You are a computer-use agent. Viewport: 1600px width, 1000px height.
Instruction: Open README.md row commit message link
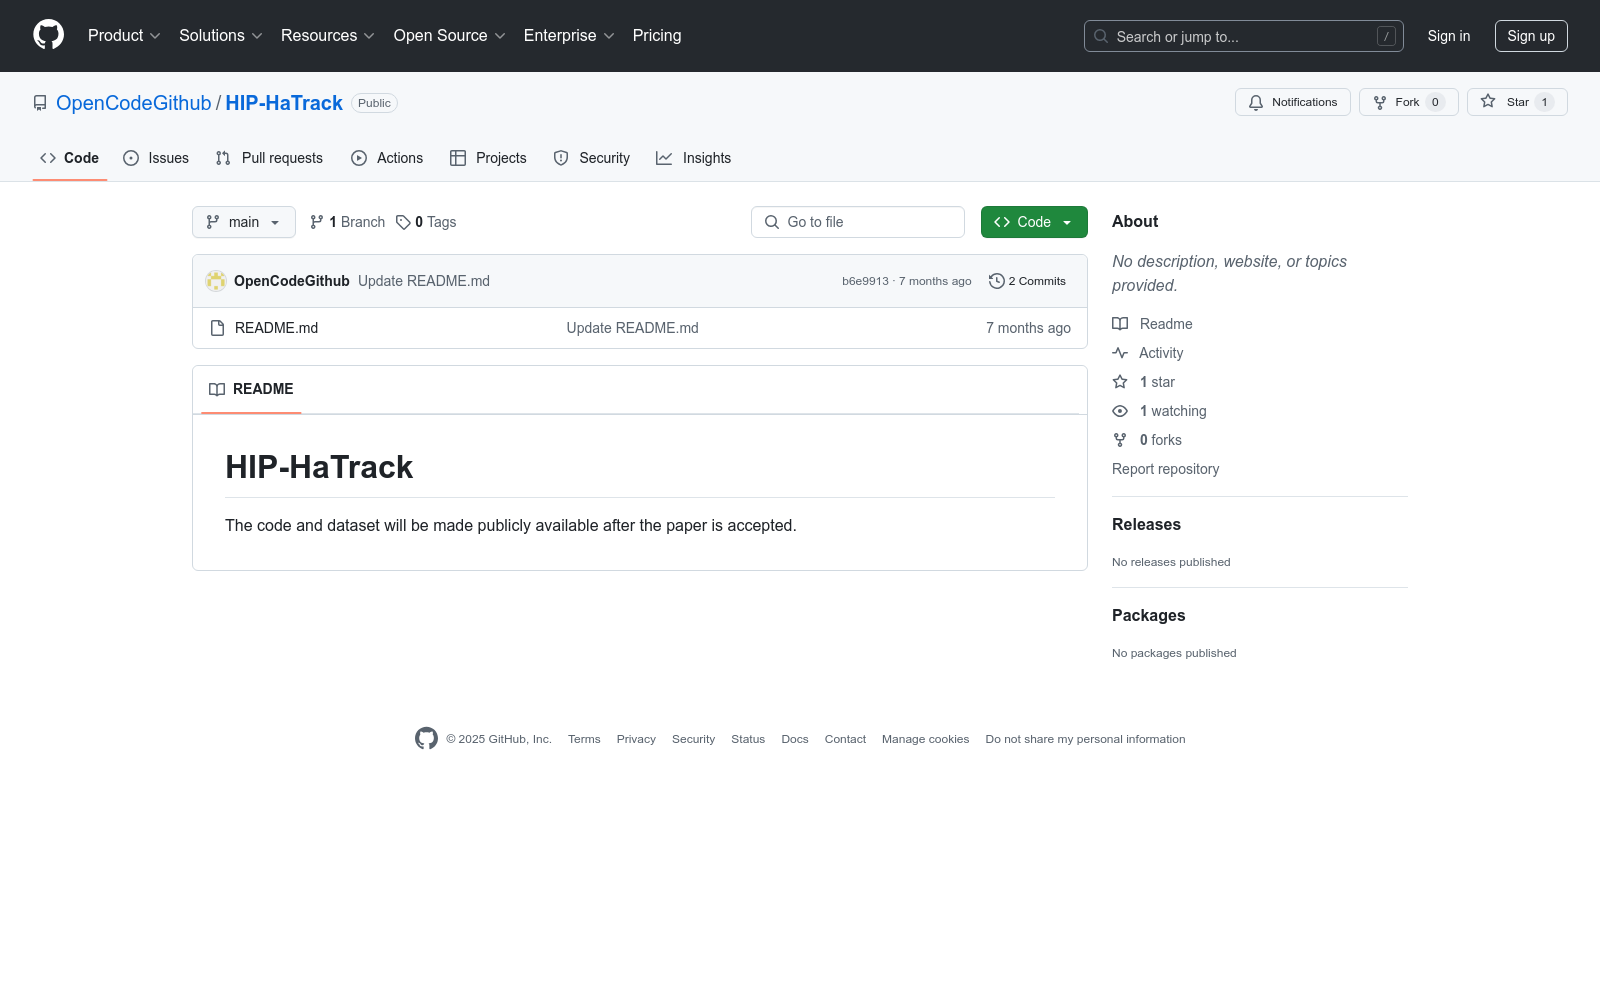pos(633,328)
